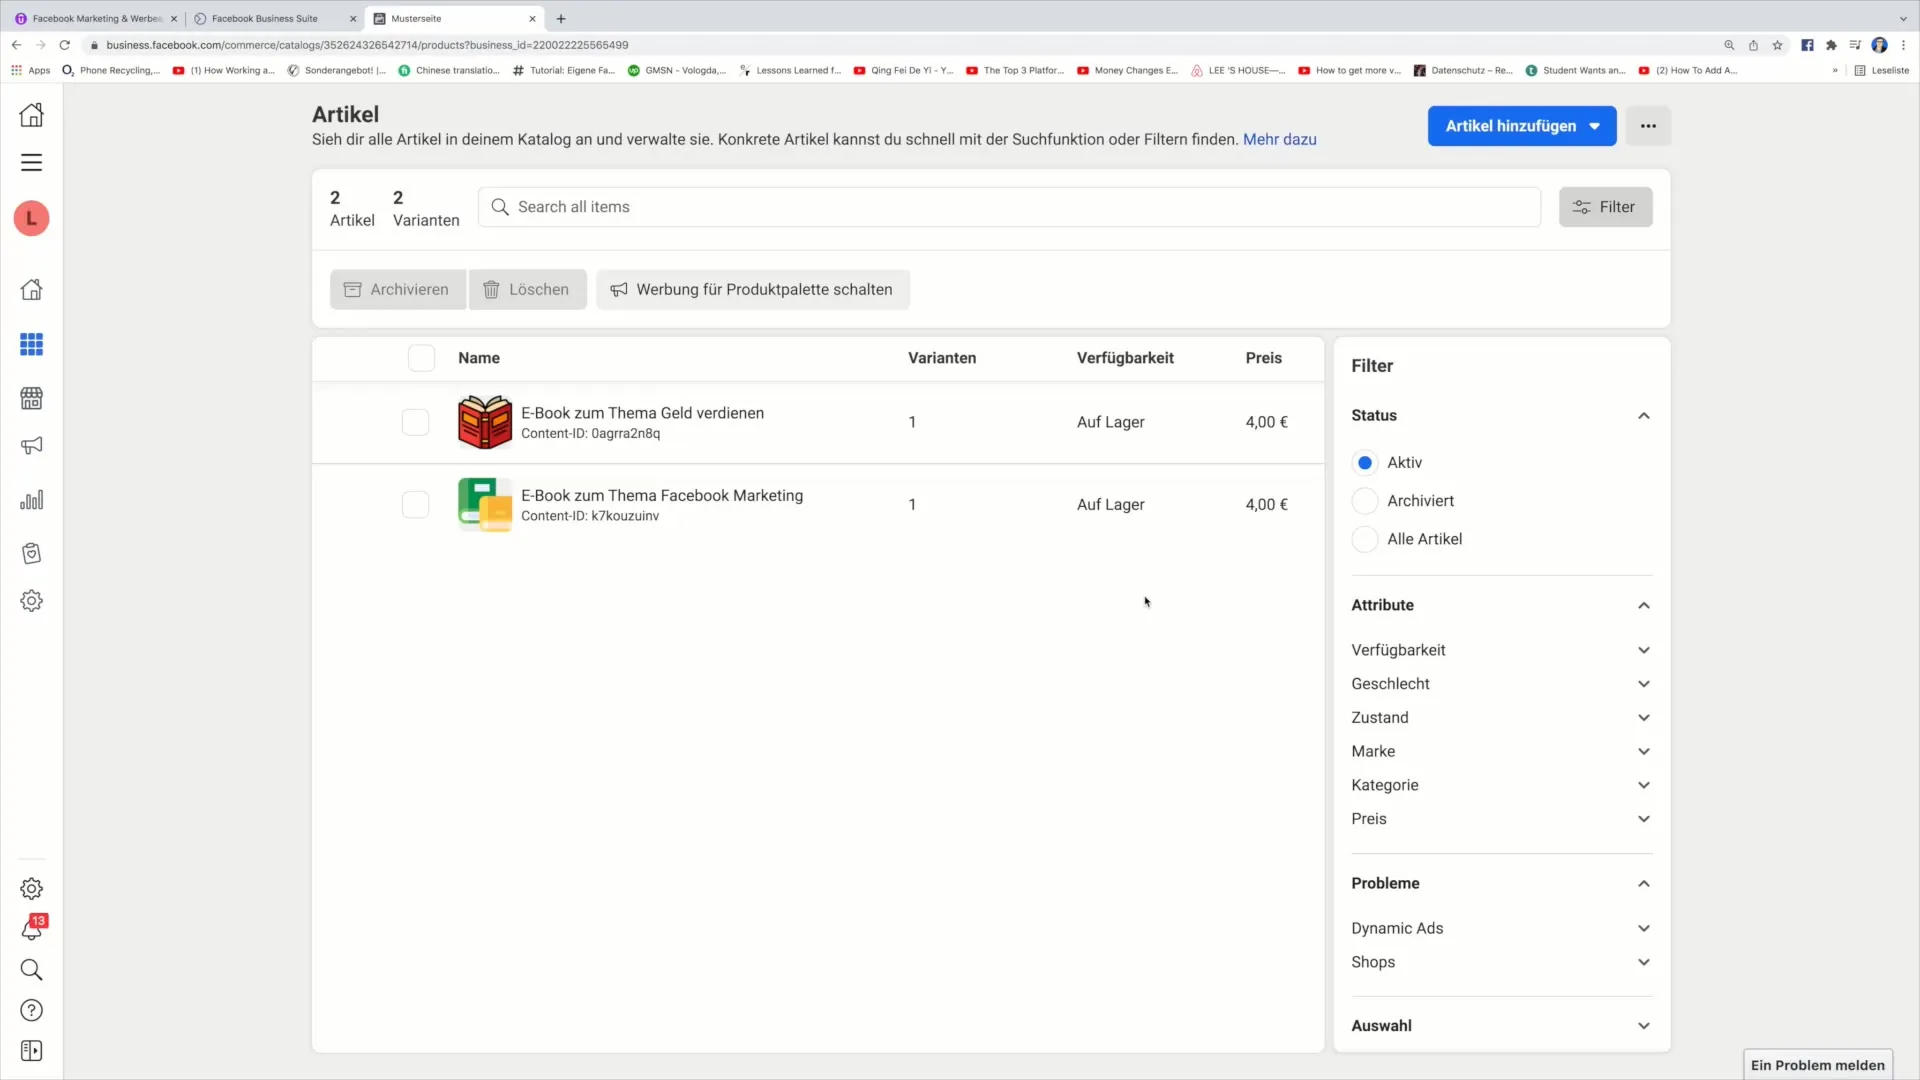Image resolution: width=1920 pixels, height=1080 pixels.
Task: Open the Business Suite home icon at top of sidebar
Action: [31, 115]
